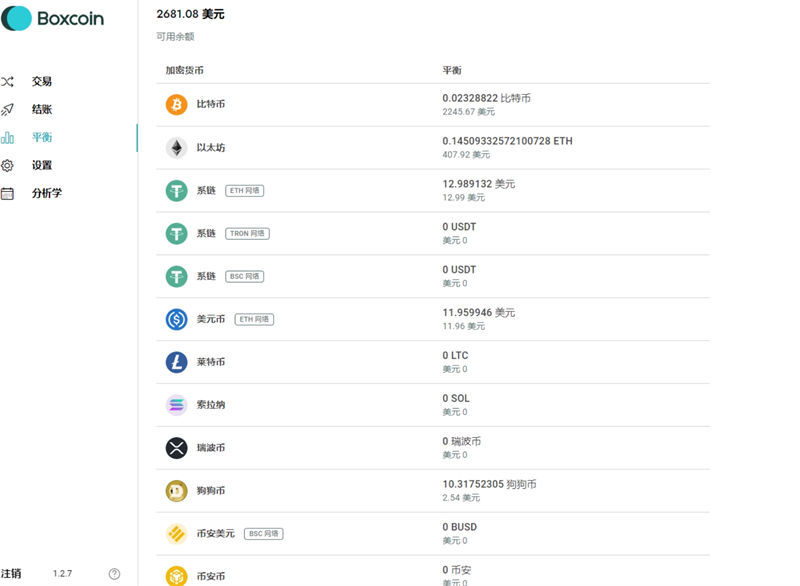The height and width of the screenshot is (586, 800).
Task: Go to the 交易 menu item
Action: pyautogui.click(x=42, y=82)
